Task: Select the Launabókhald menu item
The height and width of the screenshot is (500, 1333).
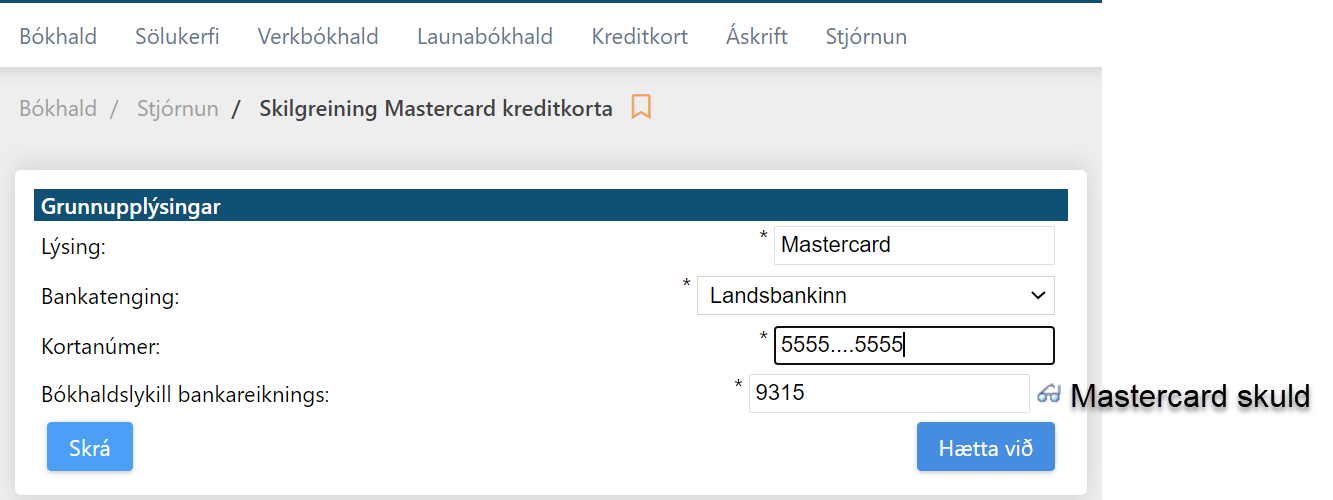Action: (485, 37)
